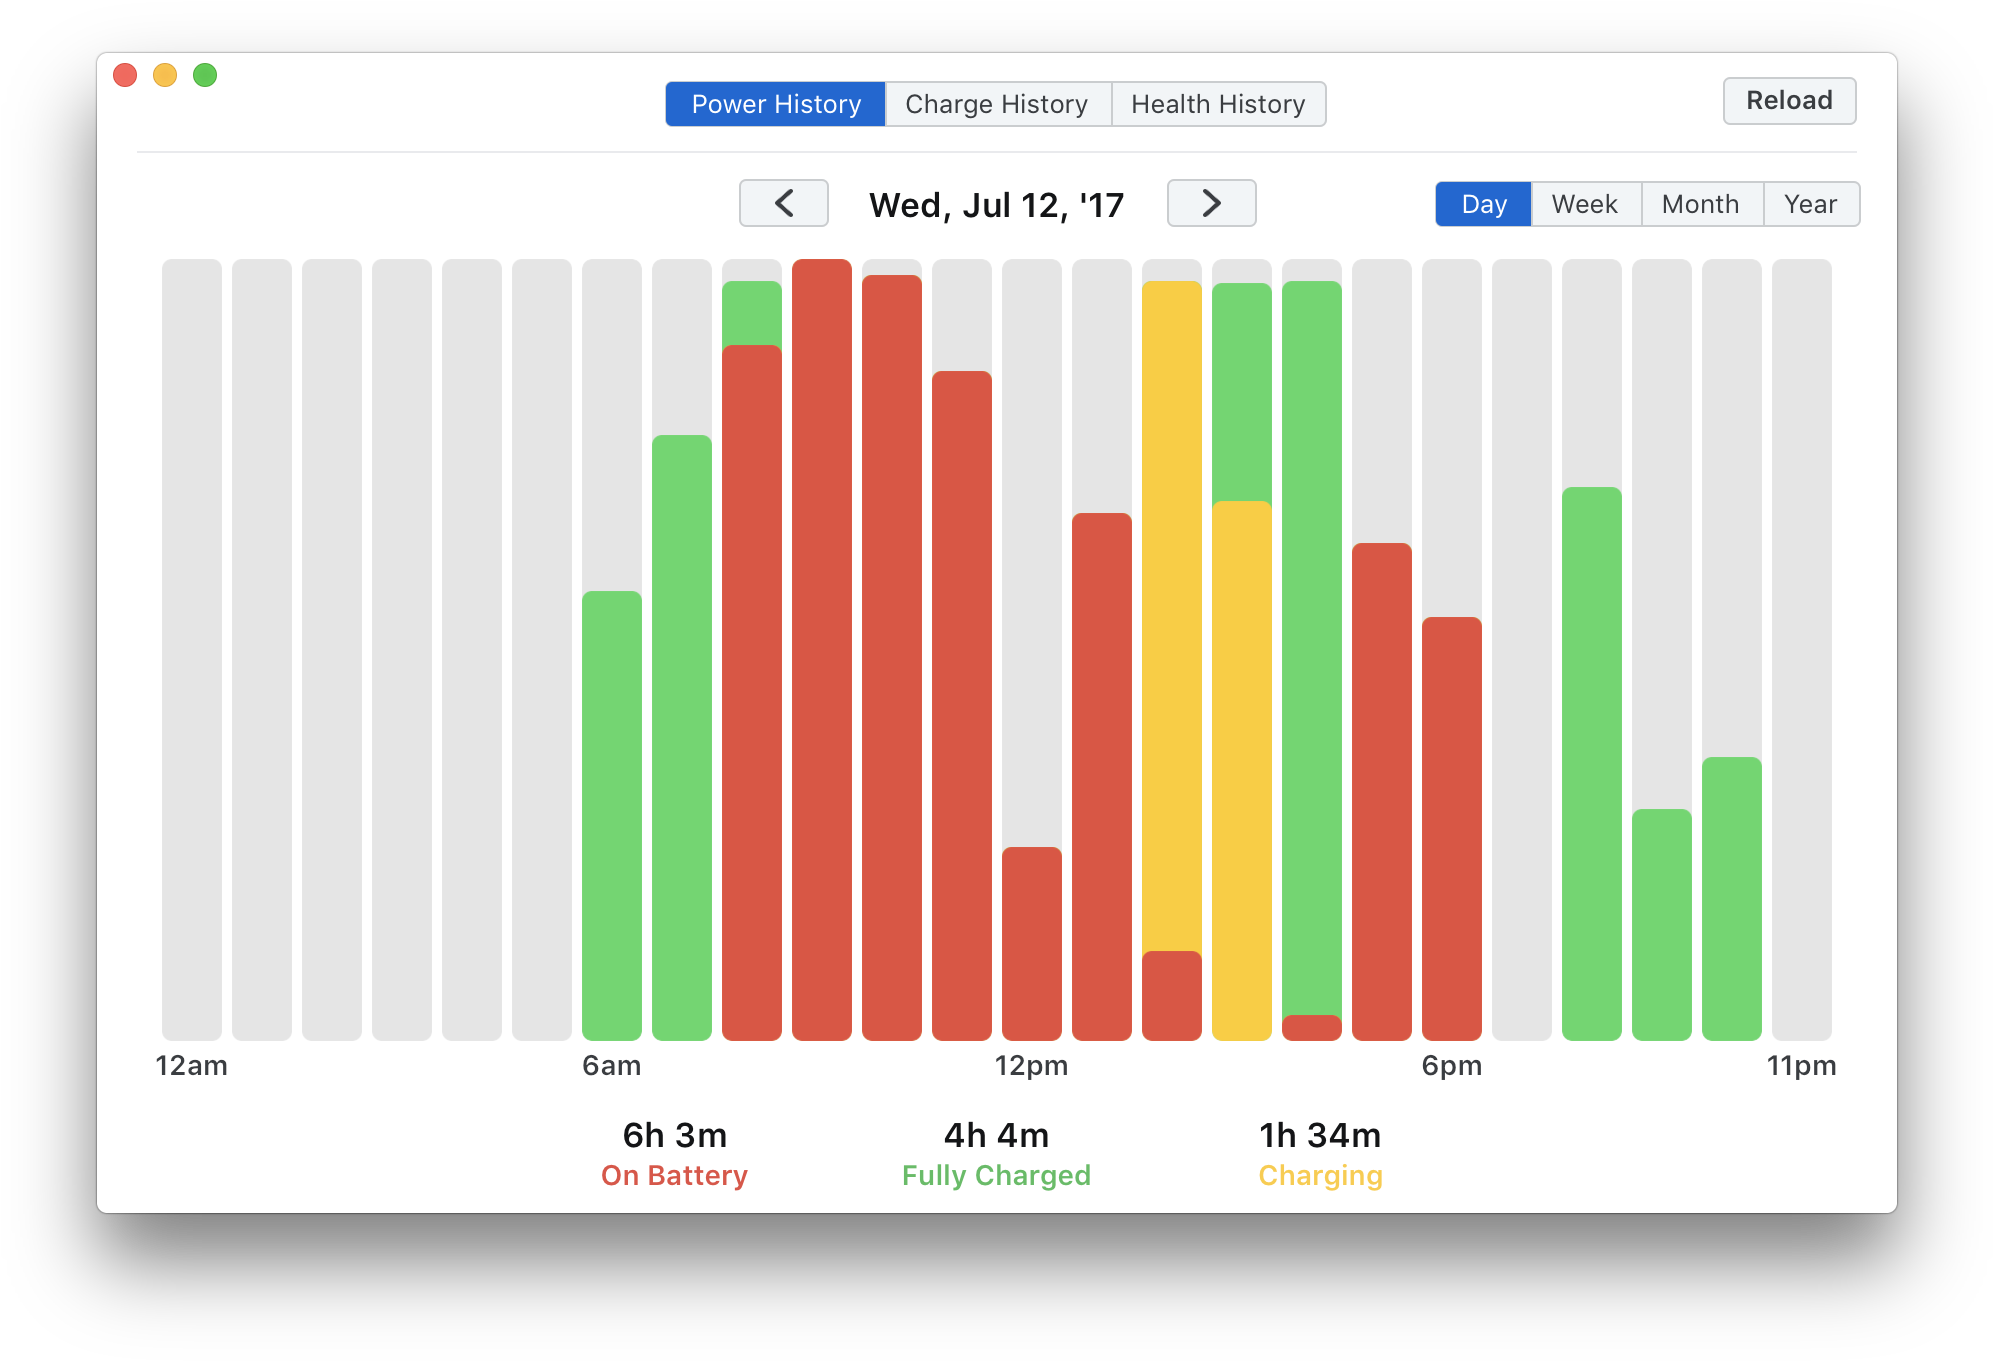Click the Fully Charged legend text
Image resolution: width=1993 pixels, height=1361 pixels.
(996, 1175)
